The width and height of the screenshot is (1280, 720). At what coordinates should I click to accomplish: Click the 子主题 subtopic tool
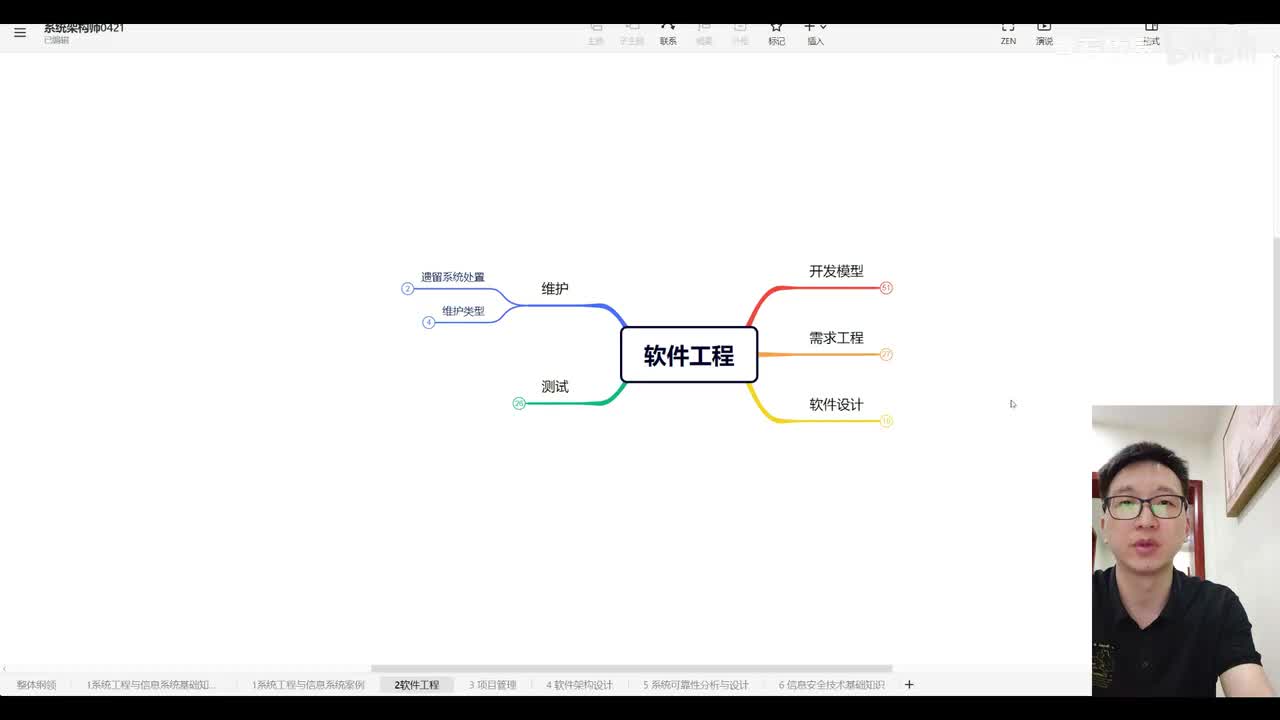pos(632,33)
